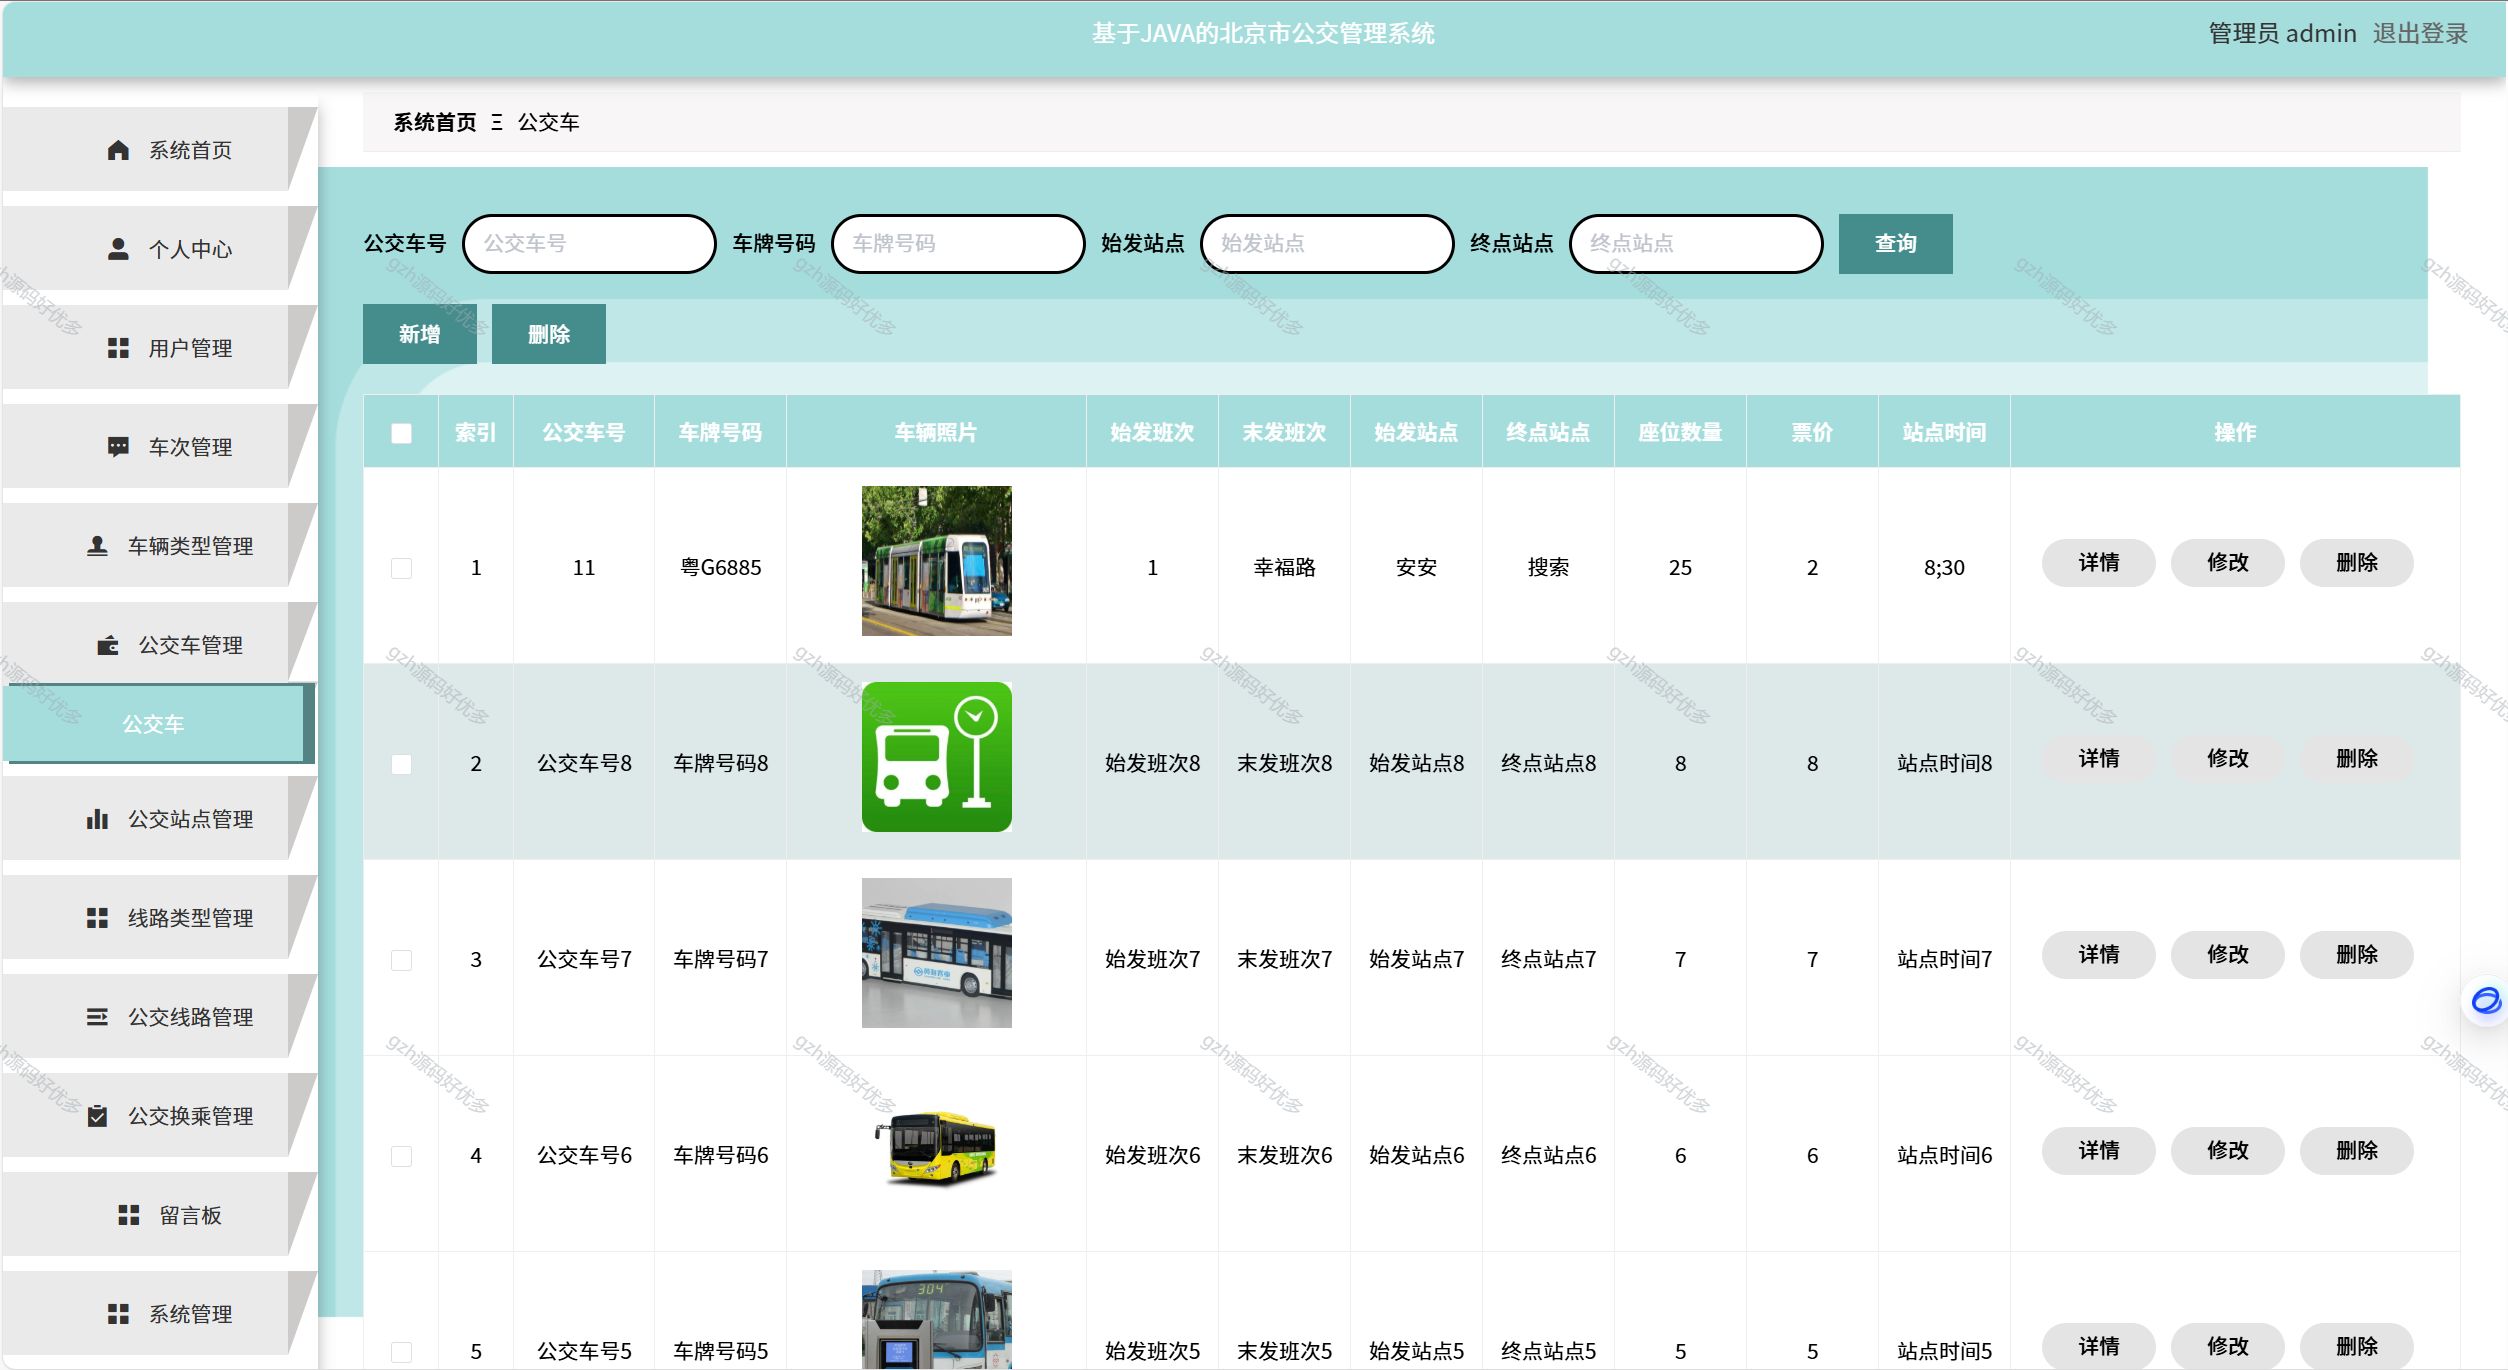Toggle the select-all checkbox in table header
The image size is (2508, 1370).
click(x=401, y=433)
